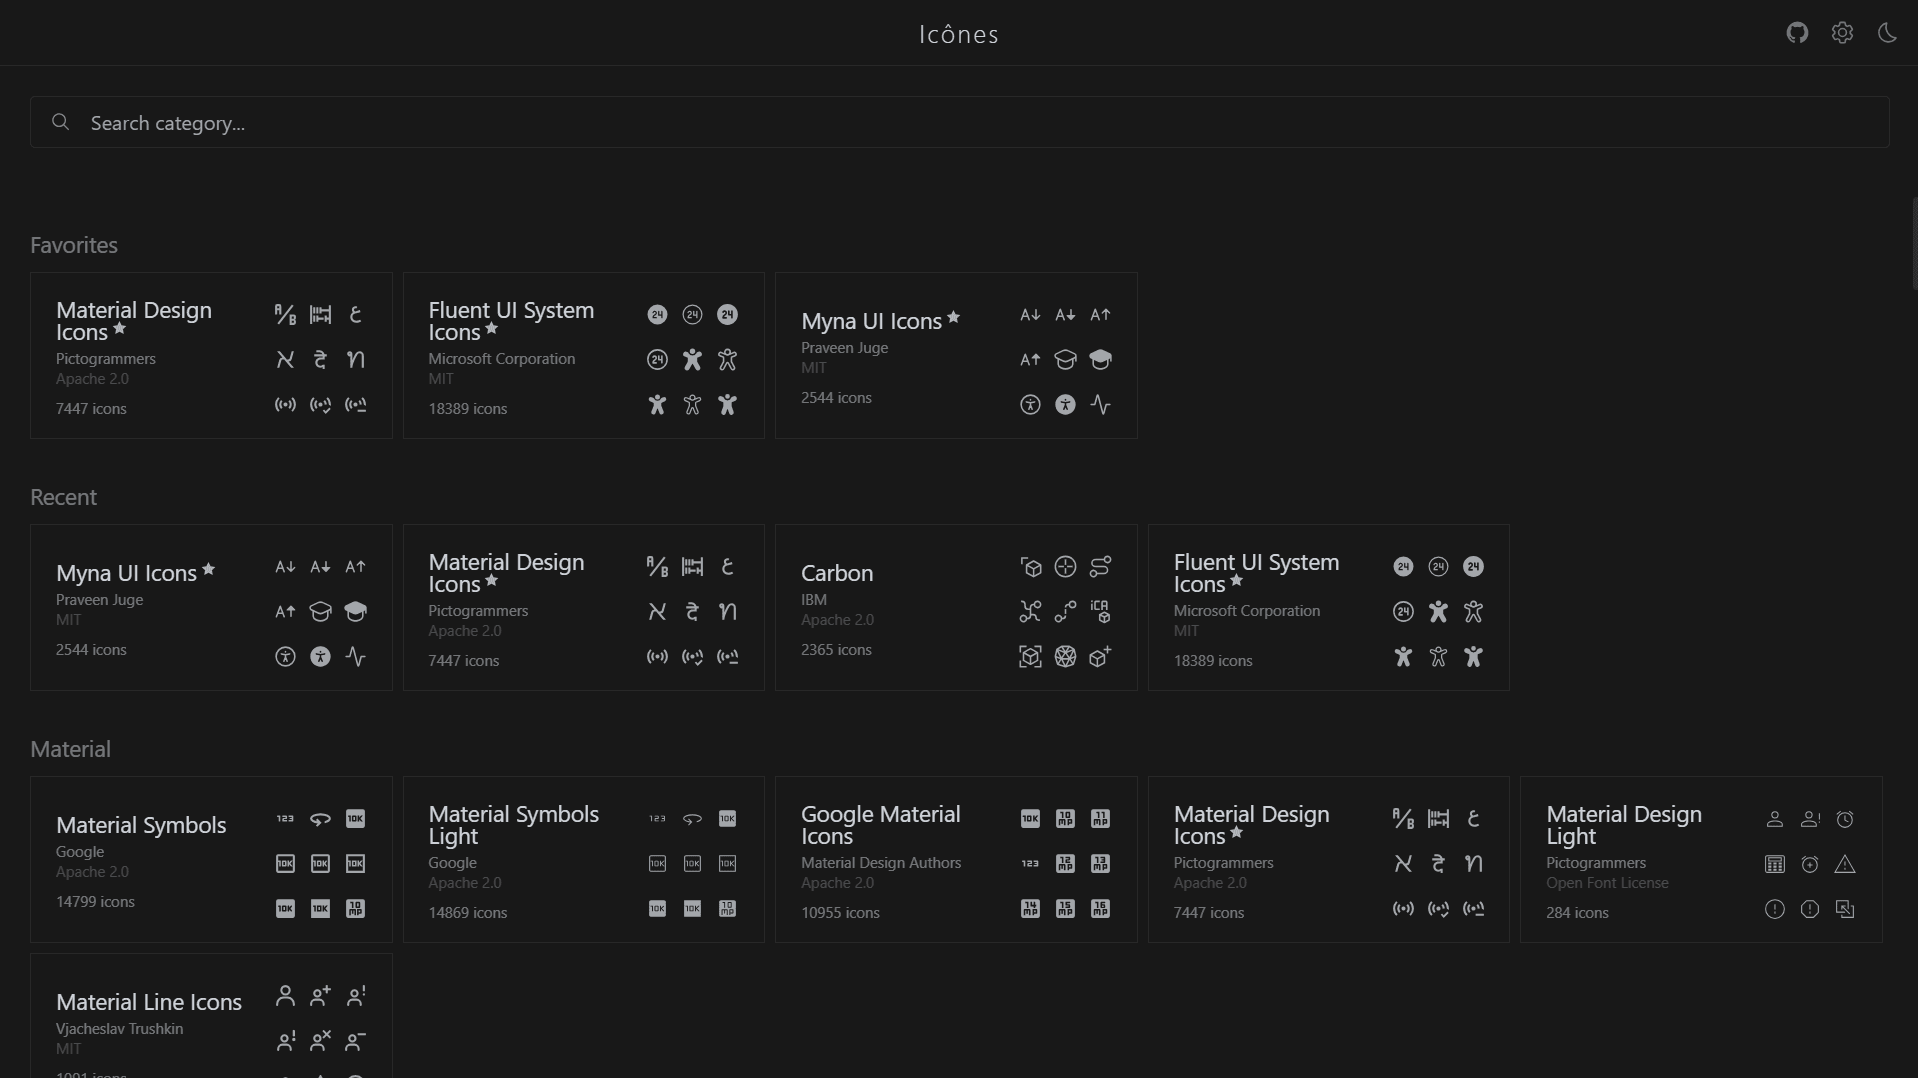Click the user-plus icon in Material Line Icons

(320, 996)
